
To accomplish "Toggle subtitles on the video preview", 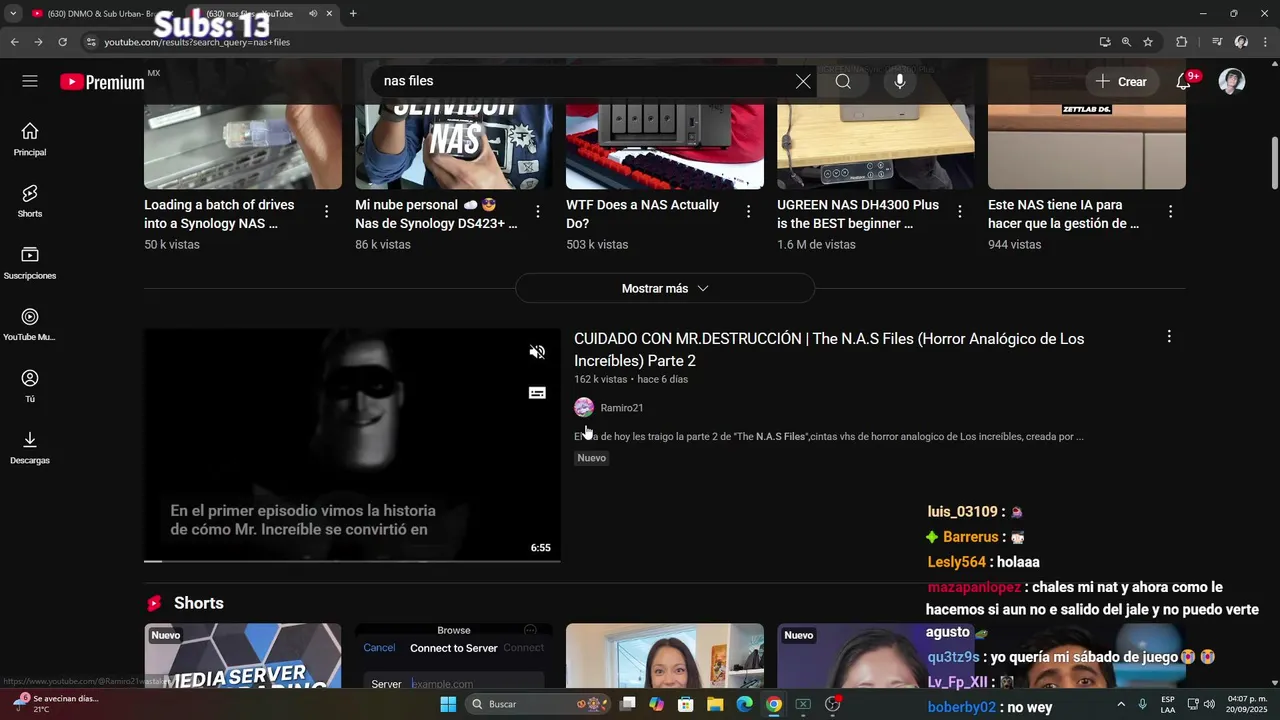I will [x=537, y=393].
